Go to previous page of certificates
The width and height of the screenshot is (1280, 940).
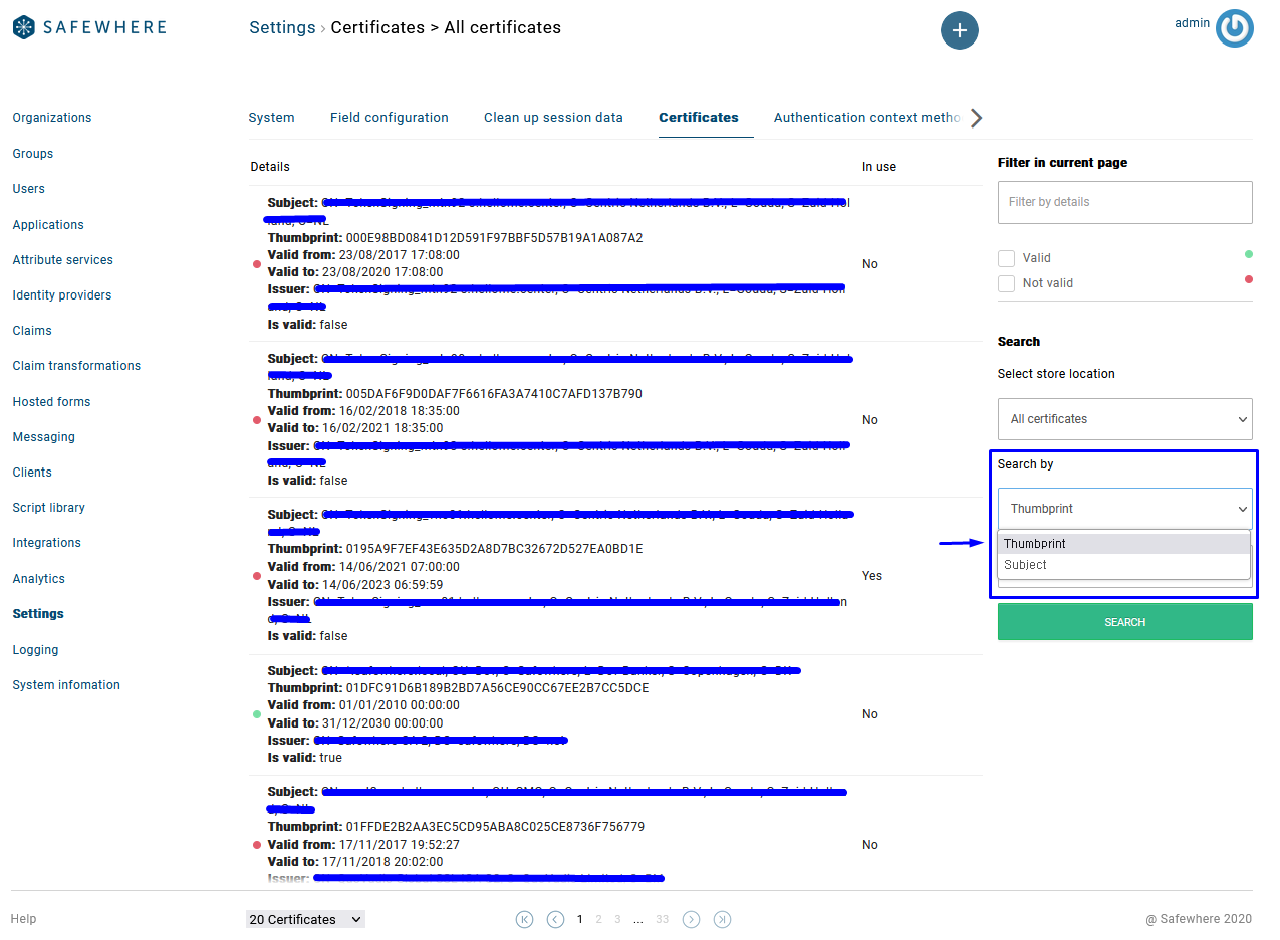pyautogui.click(x=555, y=919)
